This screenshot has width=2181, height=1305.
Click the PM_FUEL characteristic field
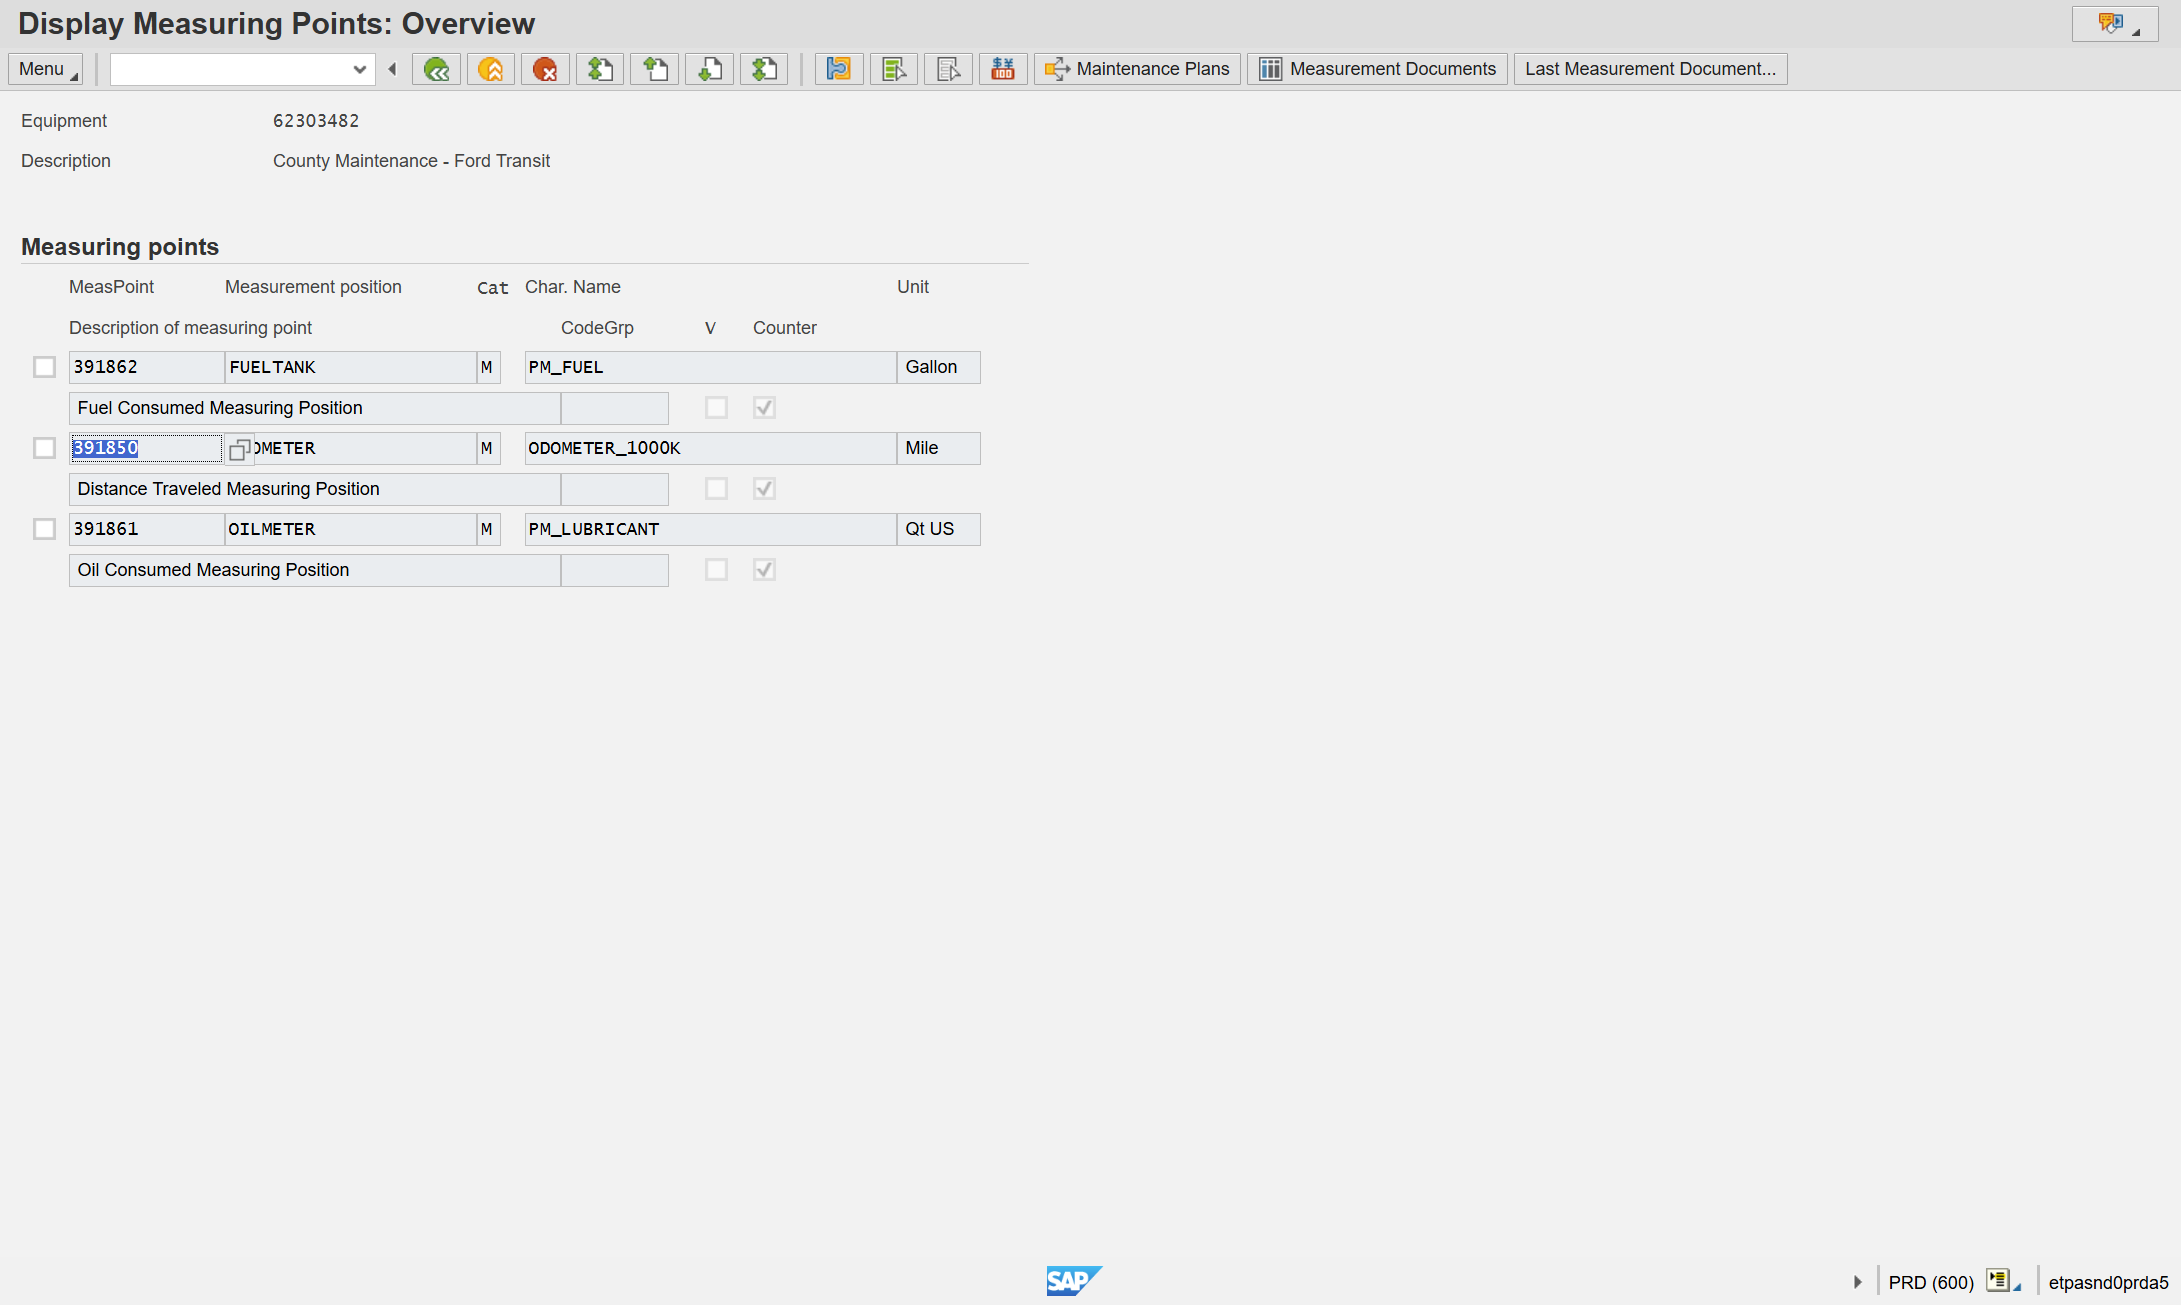(710, 367)
